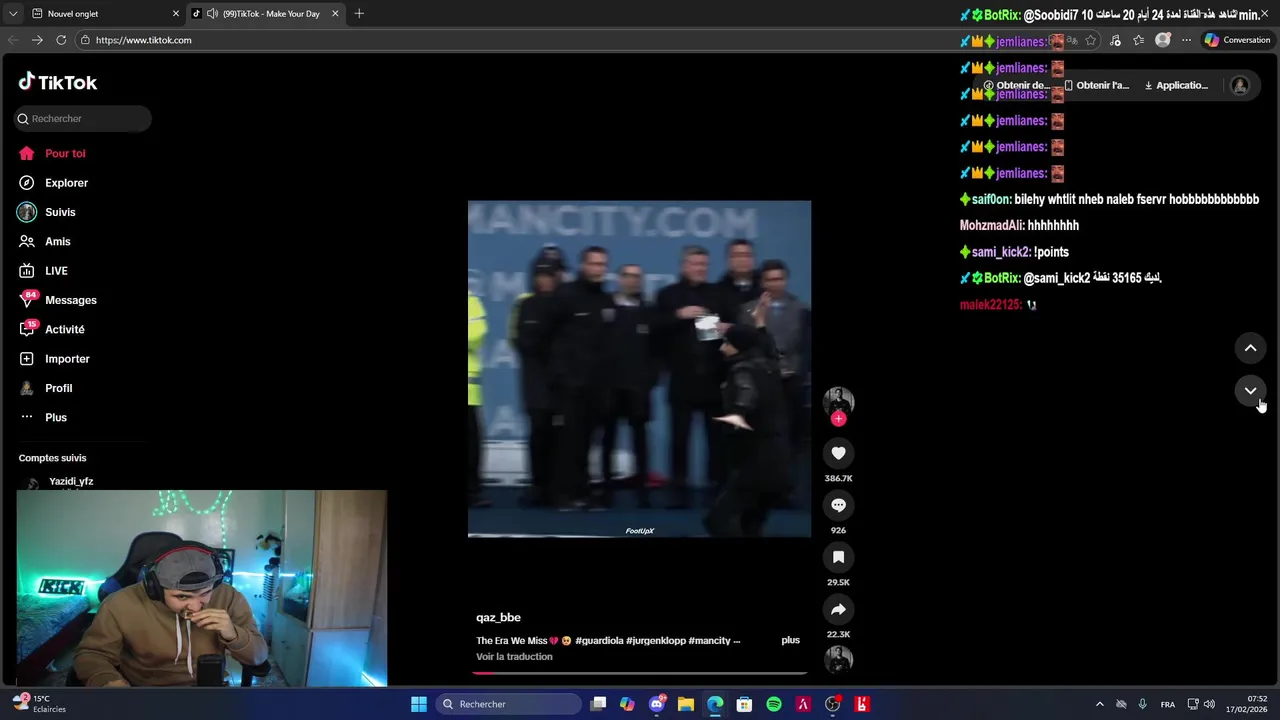Click taskbar Rechercher search box

click(x=509, y=704)
